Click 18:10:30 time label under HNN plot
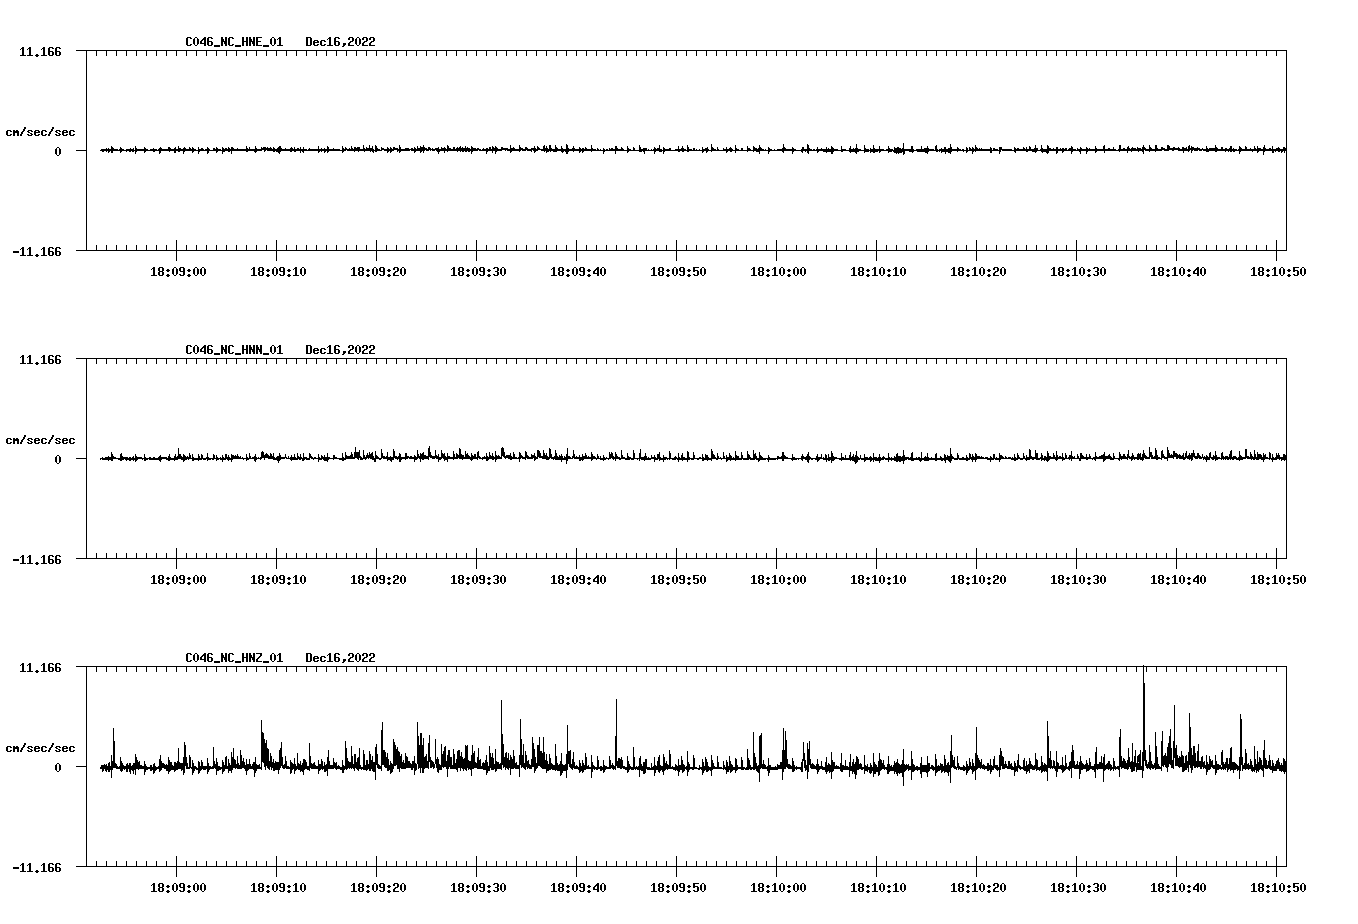The image size is (1358, 924). (1078, 579)
